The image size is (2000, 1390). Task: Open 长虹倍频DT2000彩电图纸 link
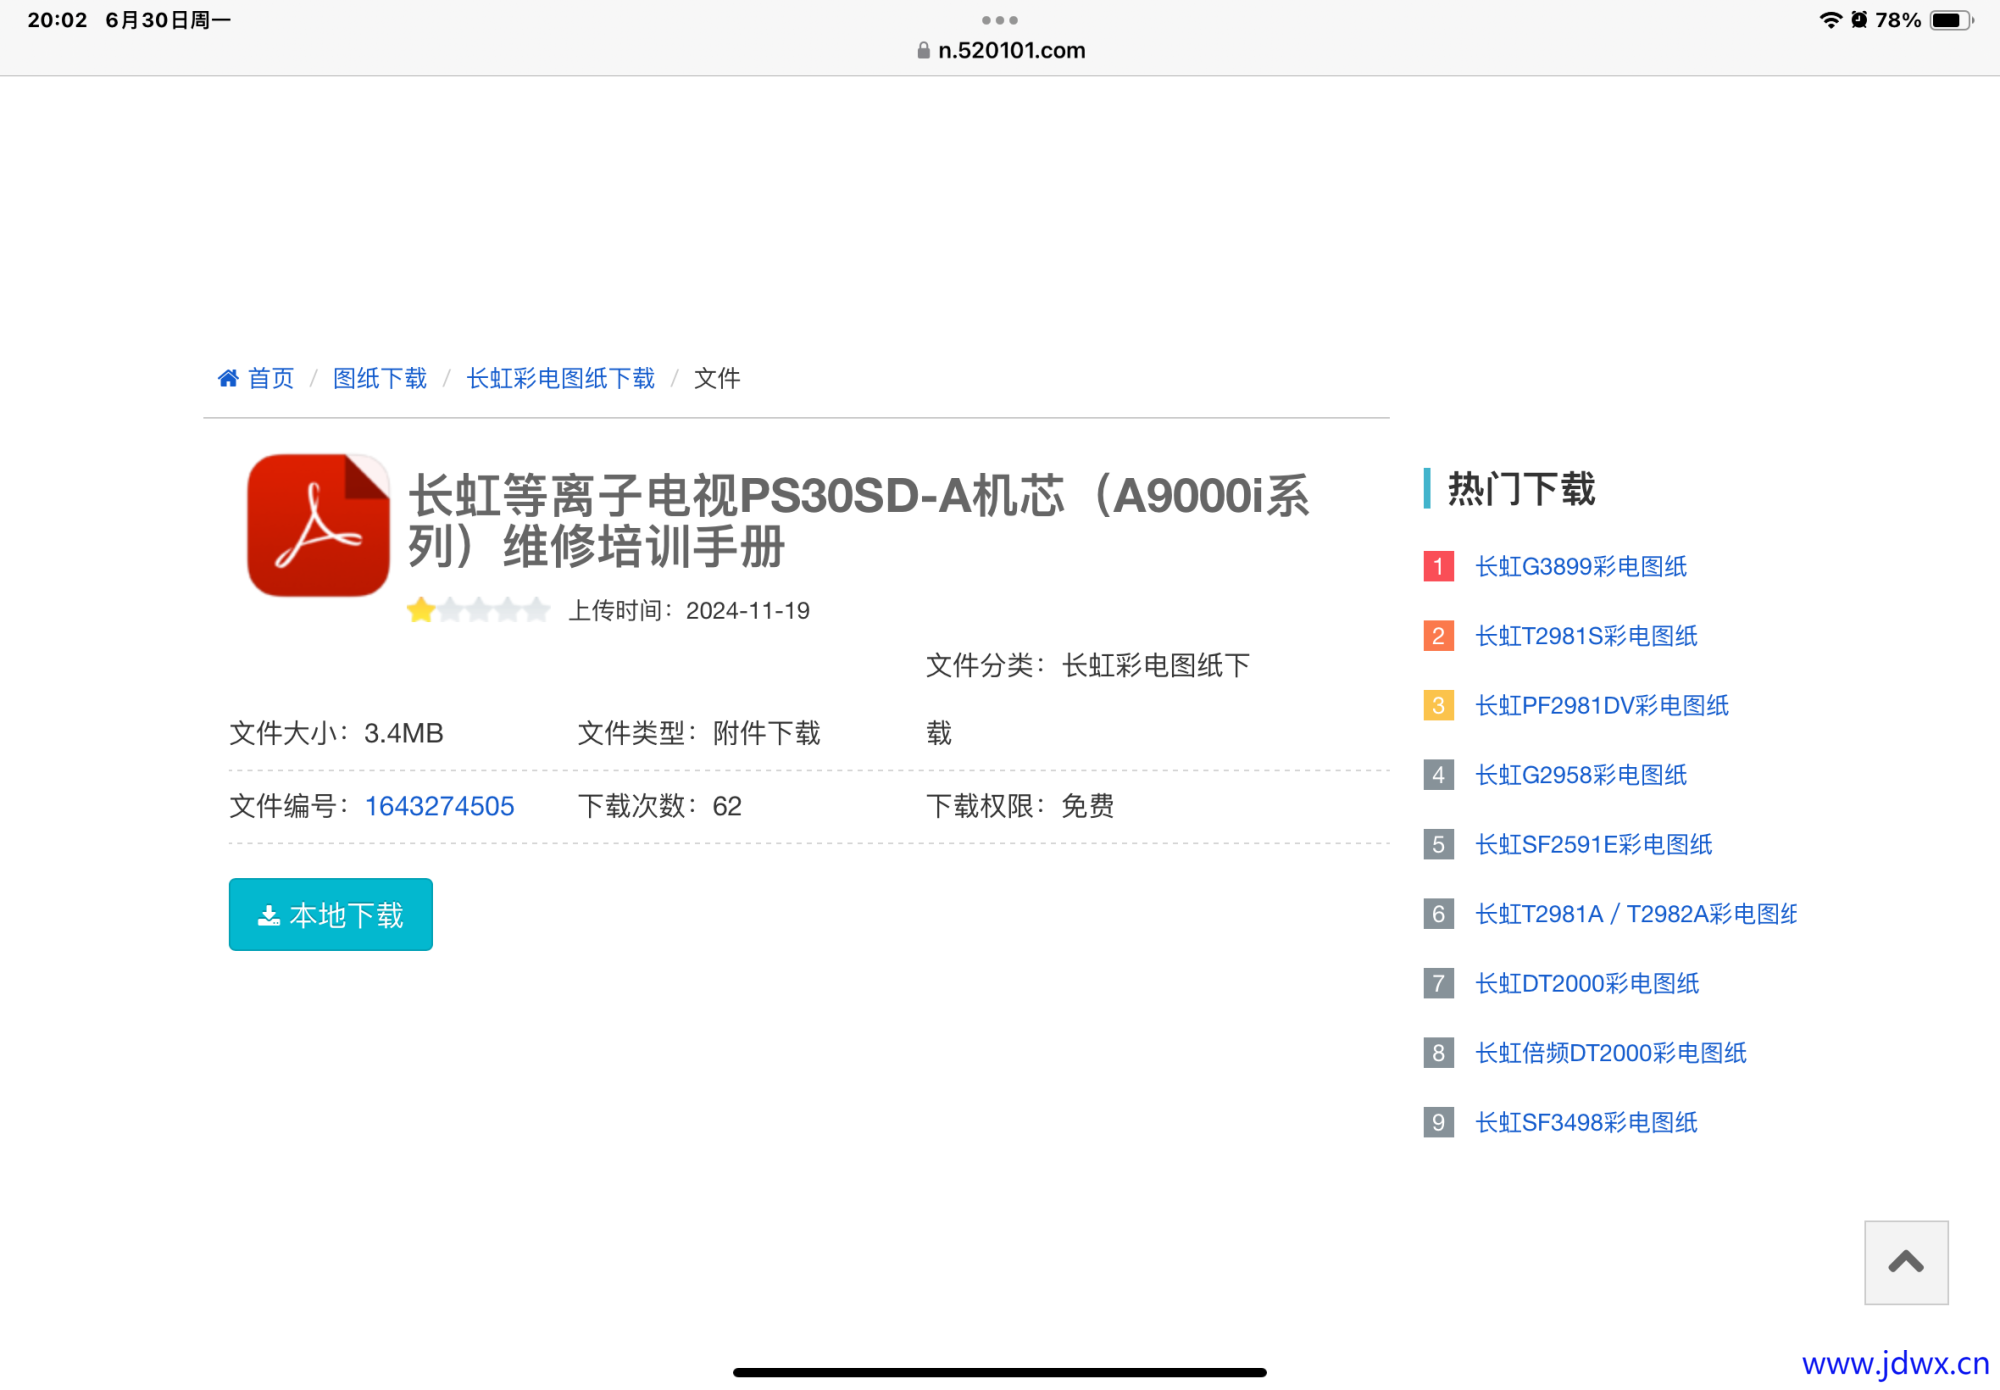(x=1611, y=1053)
